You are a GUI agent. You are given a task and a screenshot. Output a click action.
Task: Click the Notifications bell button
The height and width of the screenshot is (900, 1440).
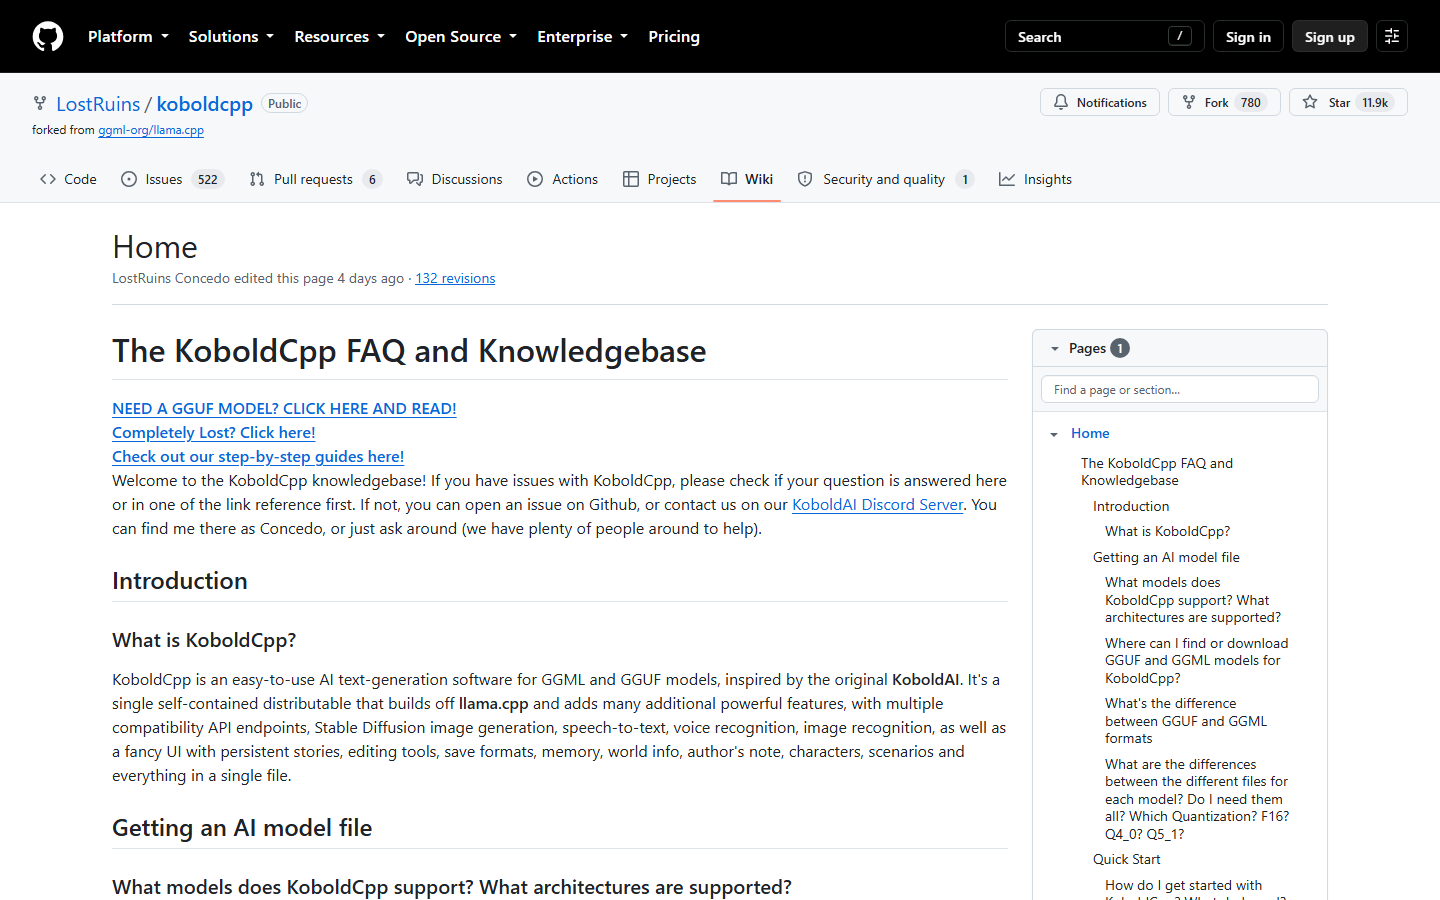tap(1100, 102)
